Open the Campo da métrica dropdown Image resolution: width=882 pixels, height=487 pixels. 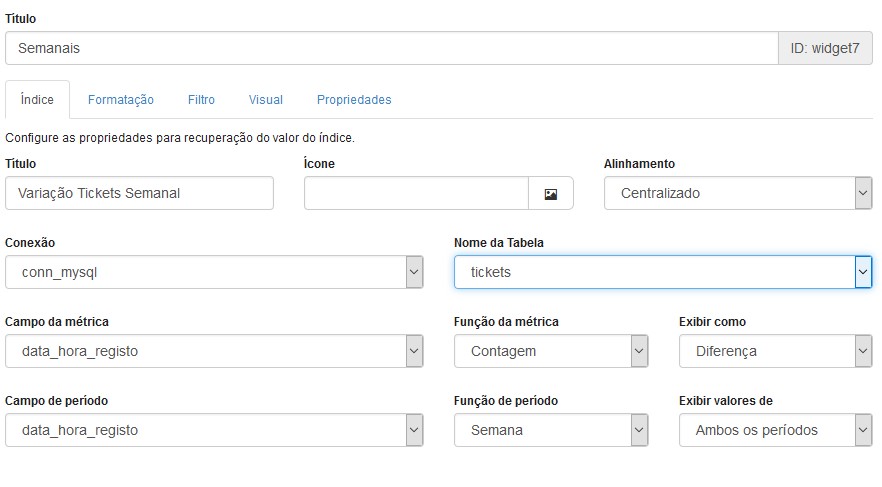click(x=214, y=351)
